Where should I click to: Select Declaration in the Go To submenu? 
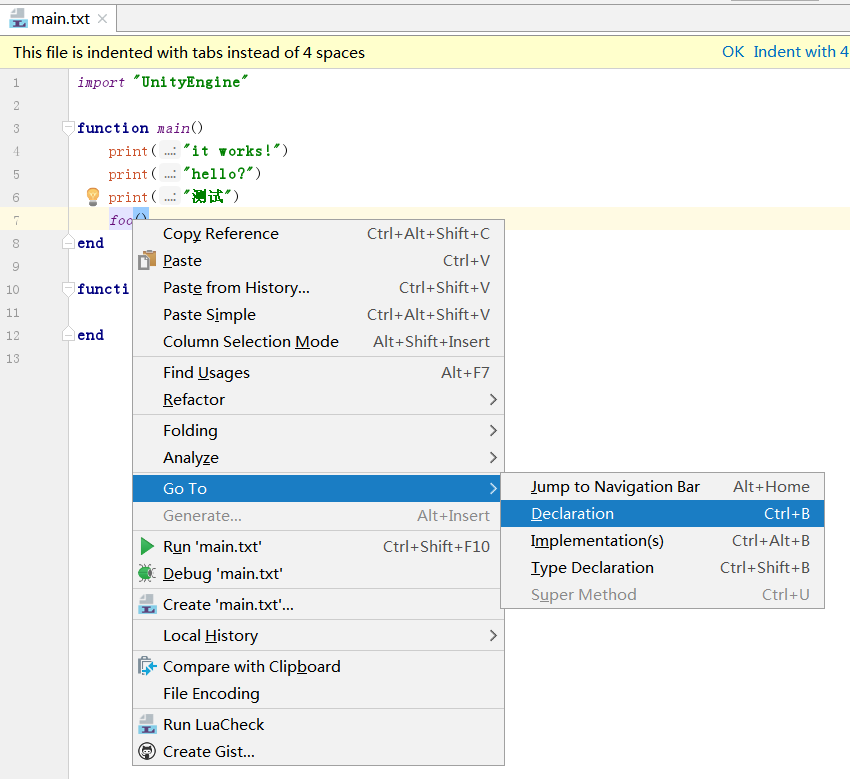(662, 513)
